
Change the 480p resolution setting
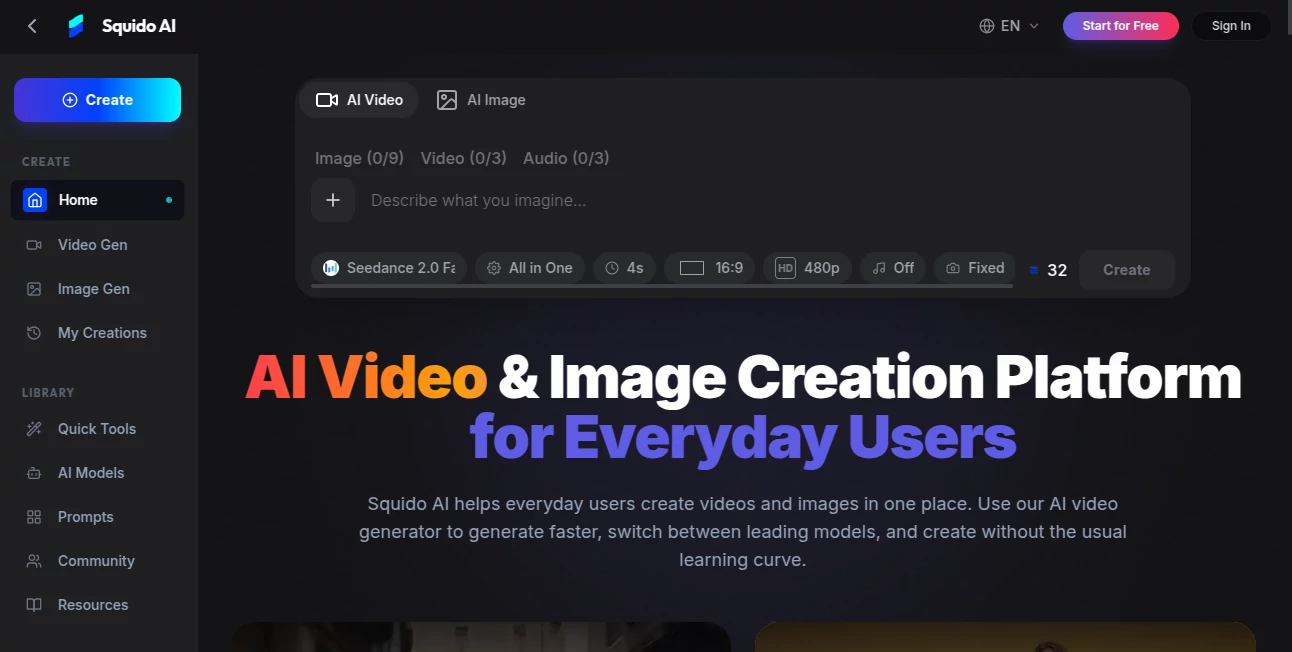[x=808, y=268]
